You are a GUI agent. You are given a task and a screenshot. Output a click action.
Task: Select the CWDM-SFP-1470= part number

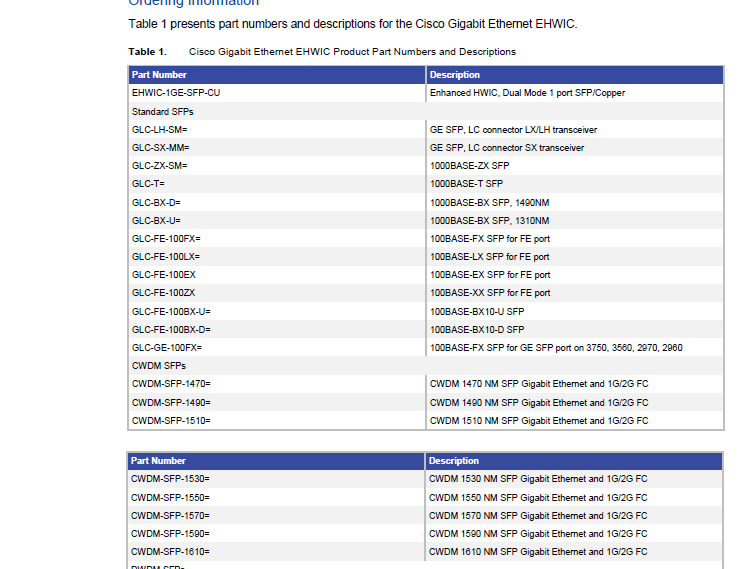point(171,384)
